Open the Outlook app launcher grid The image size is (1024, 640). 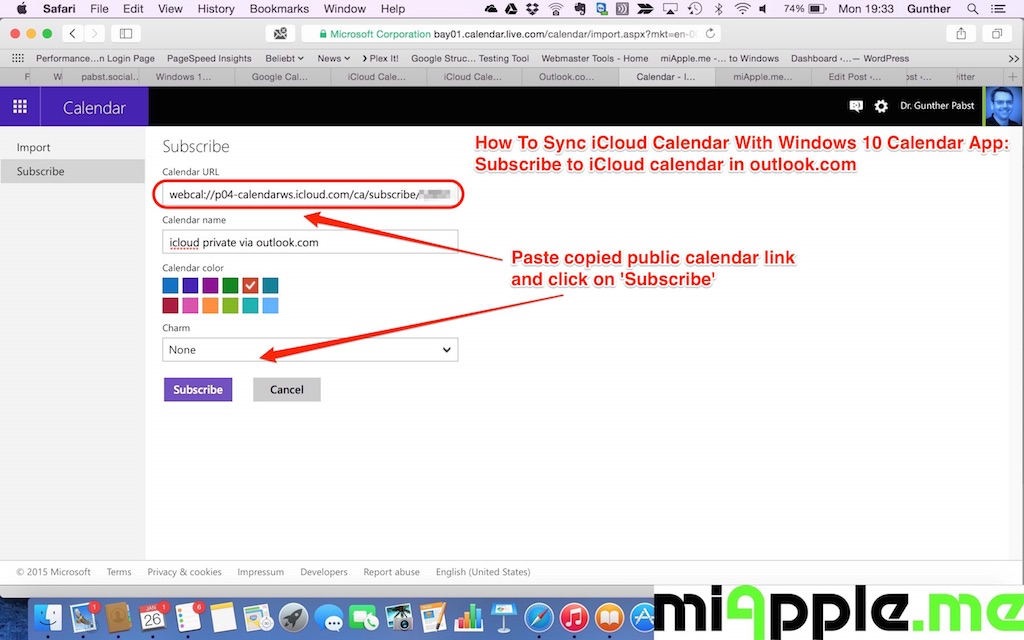(x=20, y=107)
